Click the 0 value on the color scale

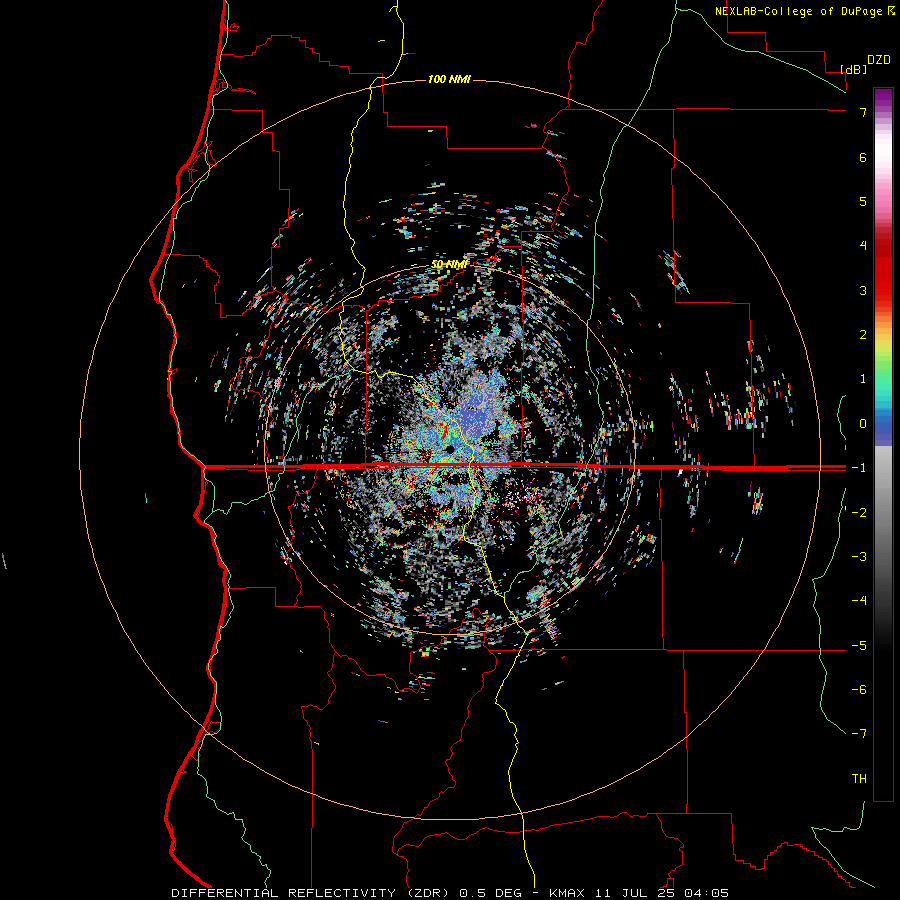[x=863, y=424]
